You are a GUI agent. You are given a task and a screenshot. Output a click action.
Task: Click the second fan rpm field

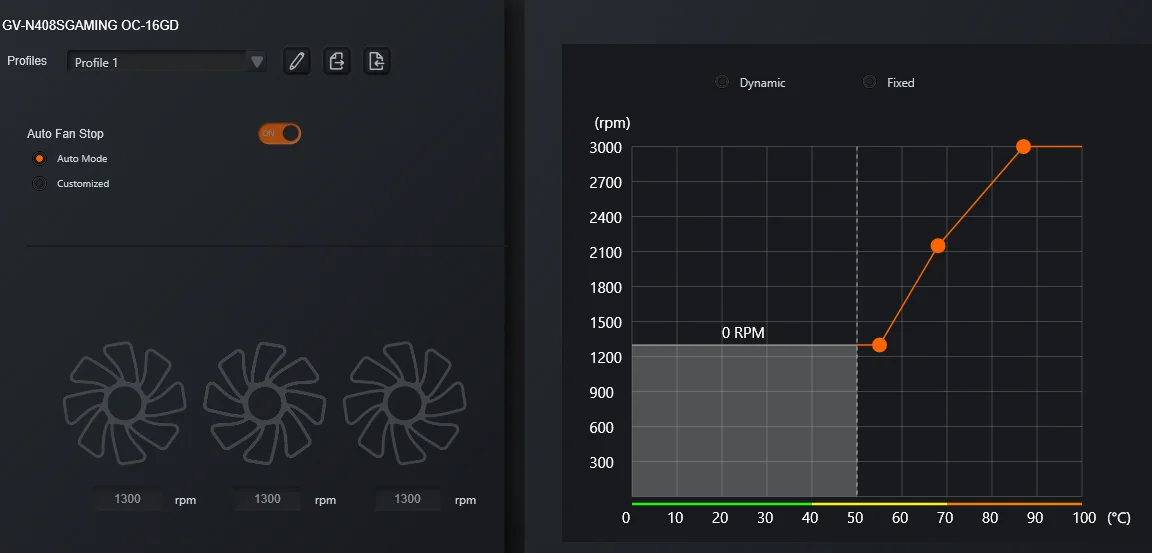pos(267,499)
